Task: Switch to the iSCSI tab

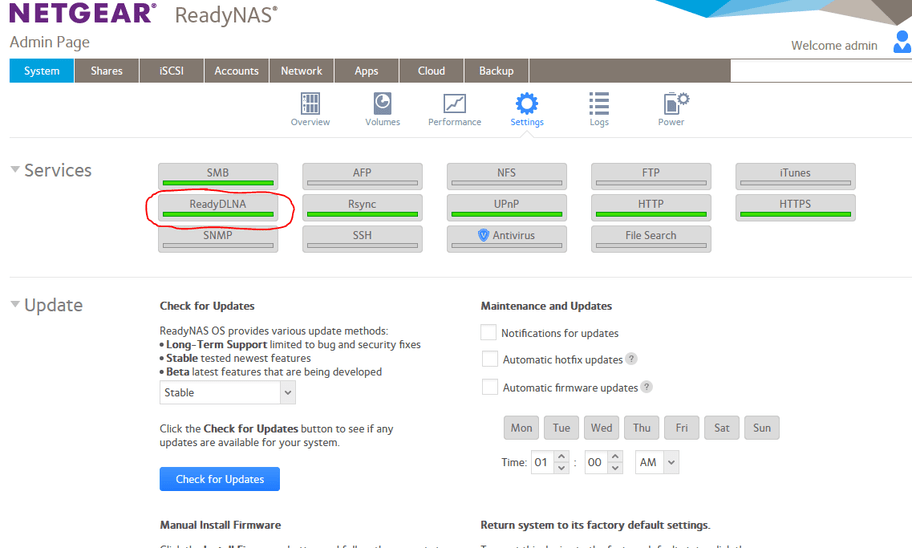Action: coord(172,71)
